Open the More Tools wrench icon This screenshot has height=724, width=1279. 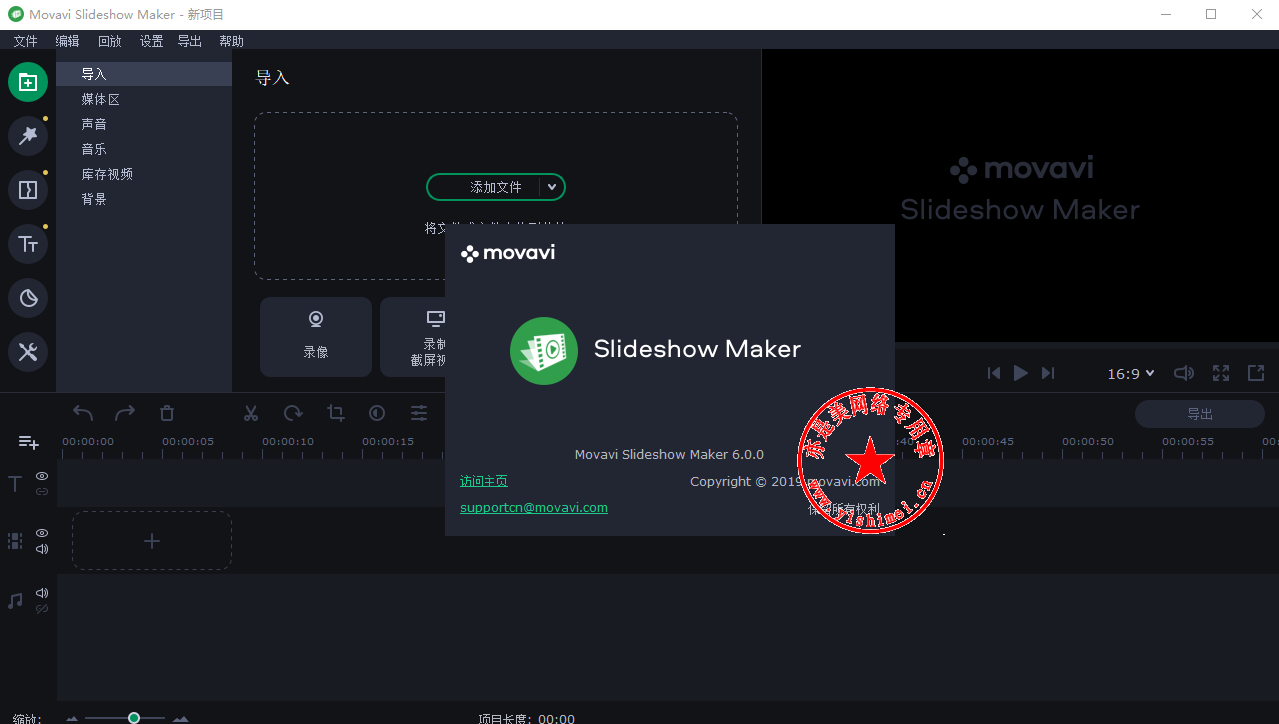click(28, 352)
